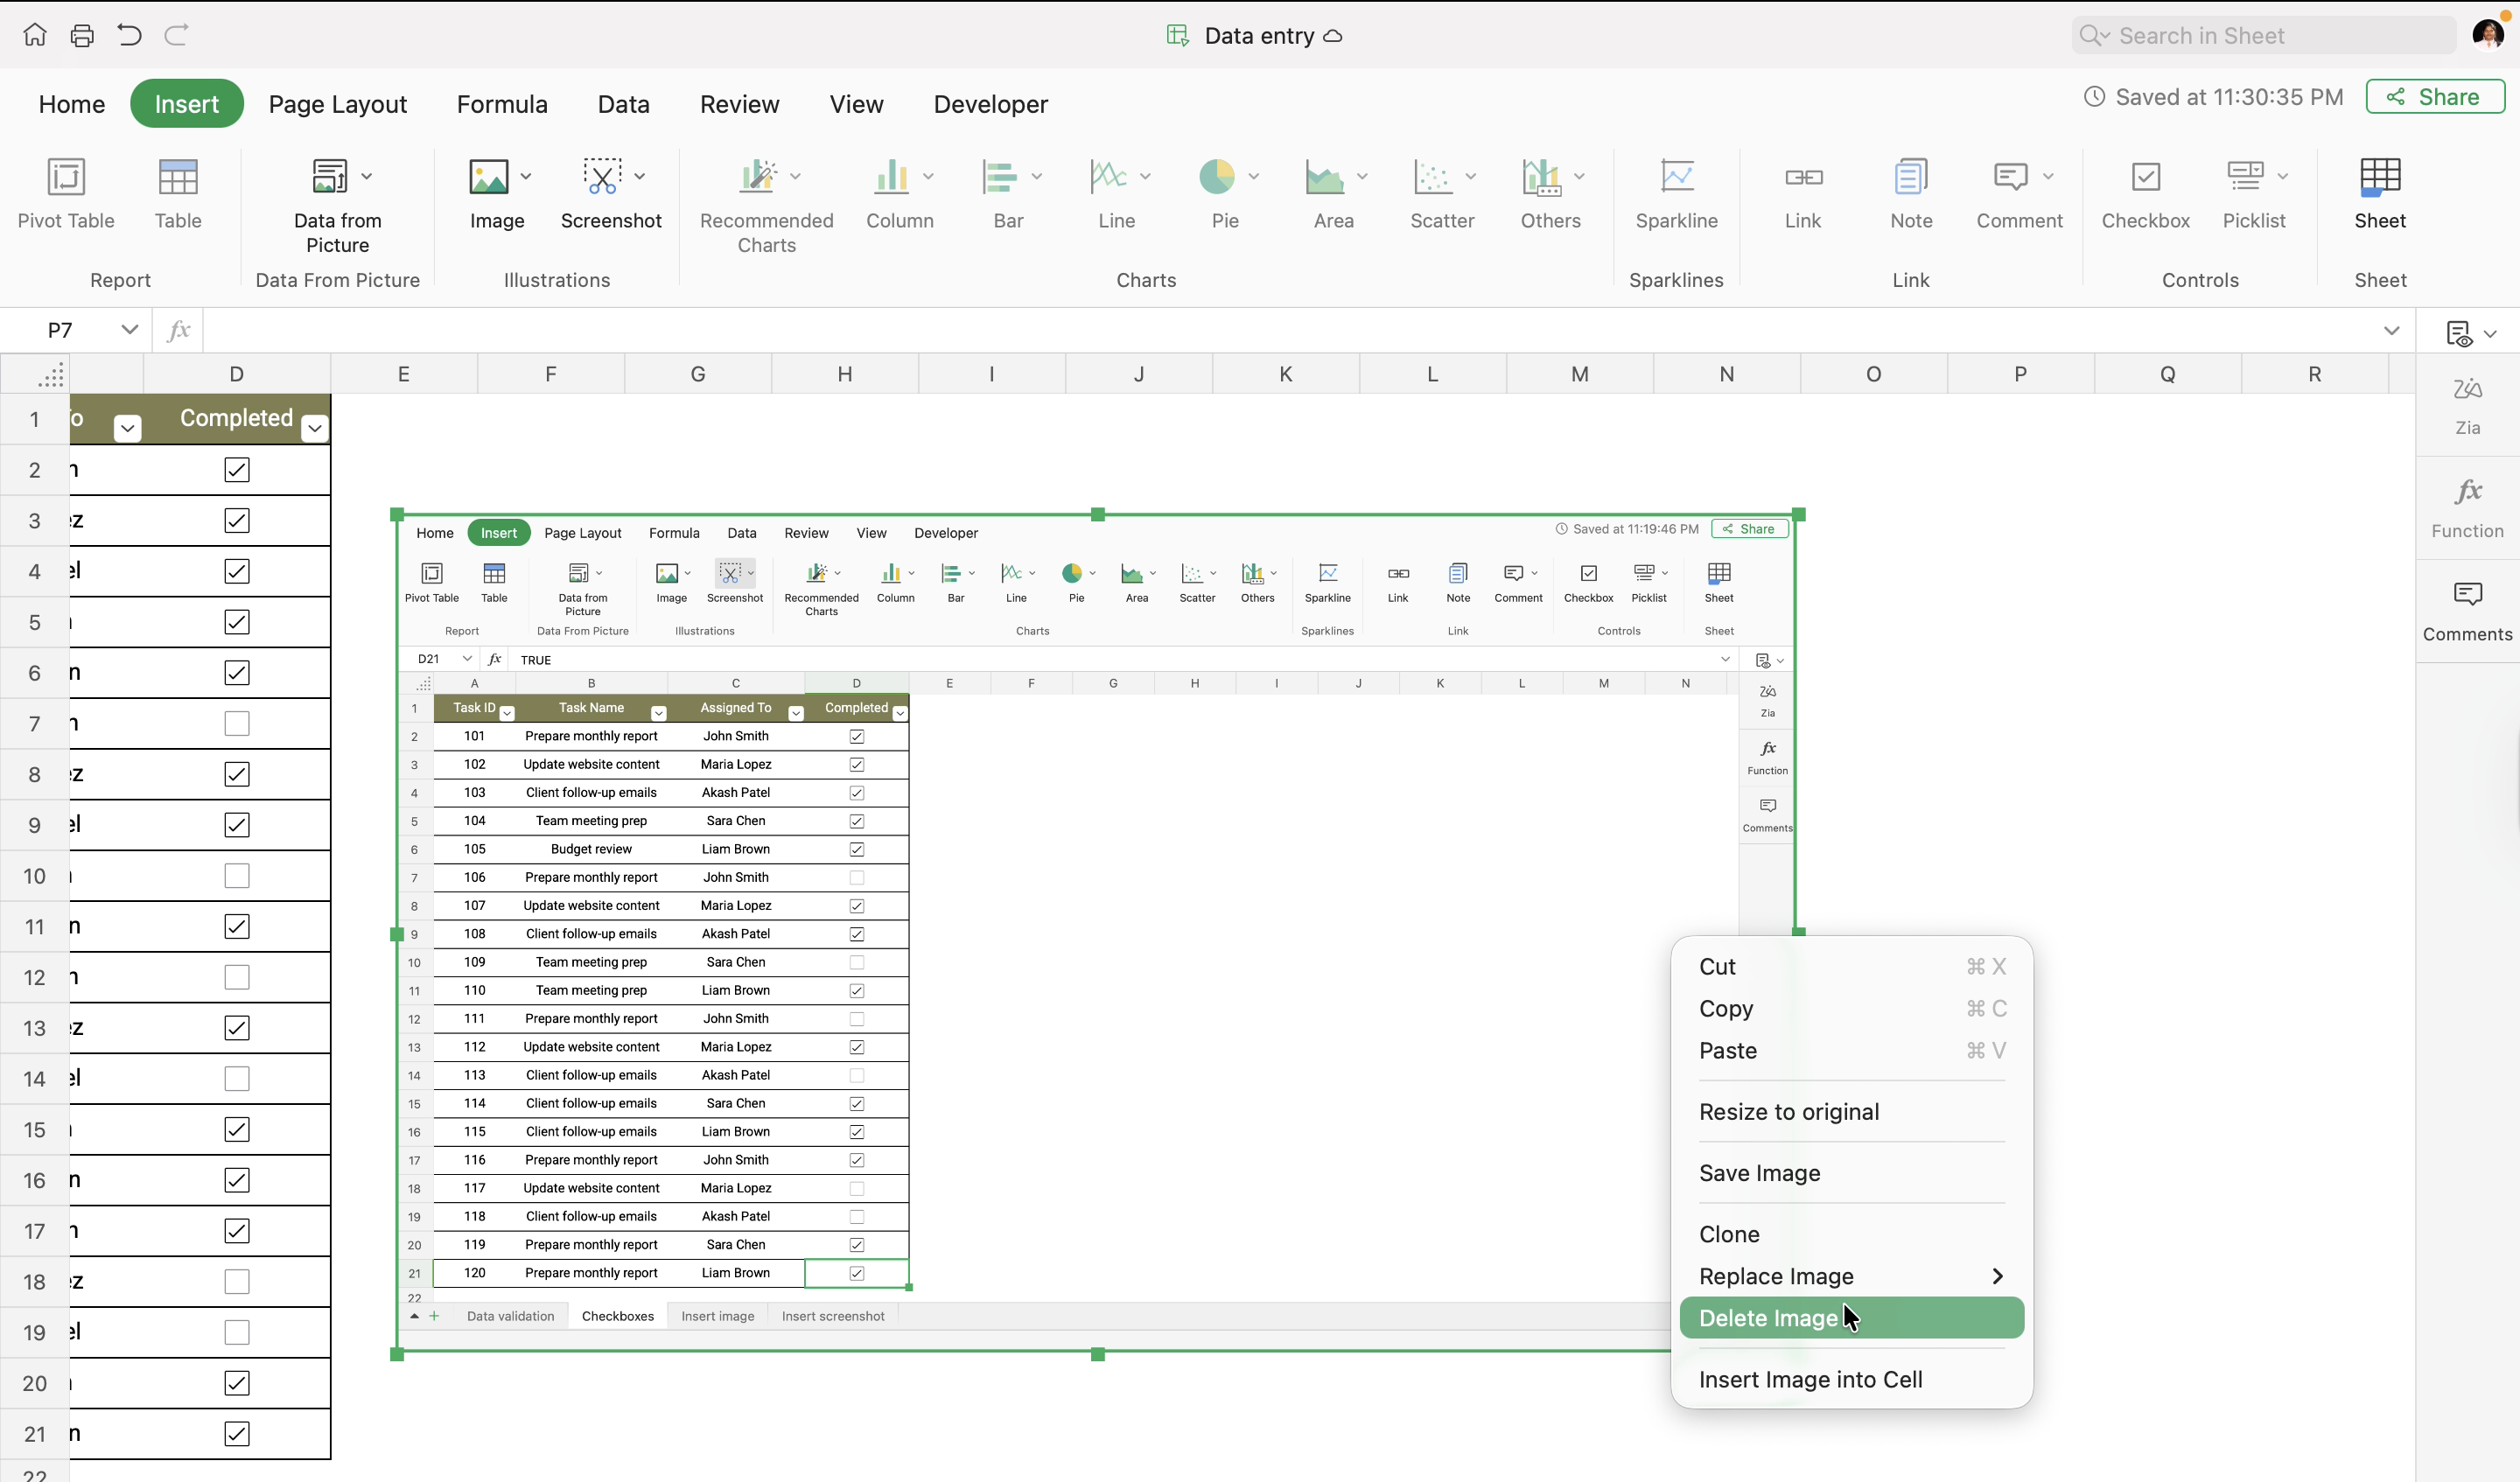Click the print icon in top bar
The image size is (2520, 1482).
(82, 36)
